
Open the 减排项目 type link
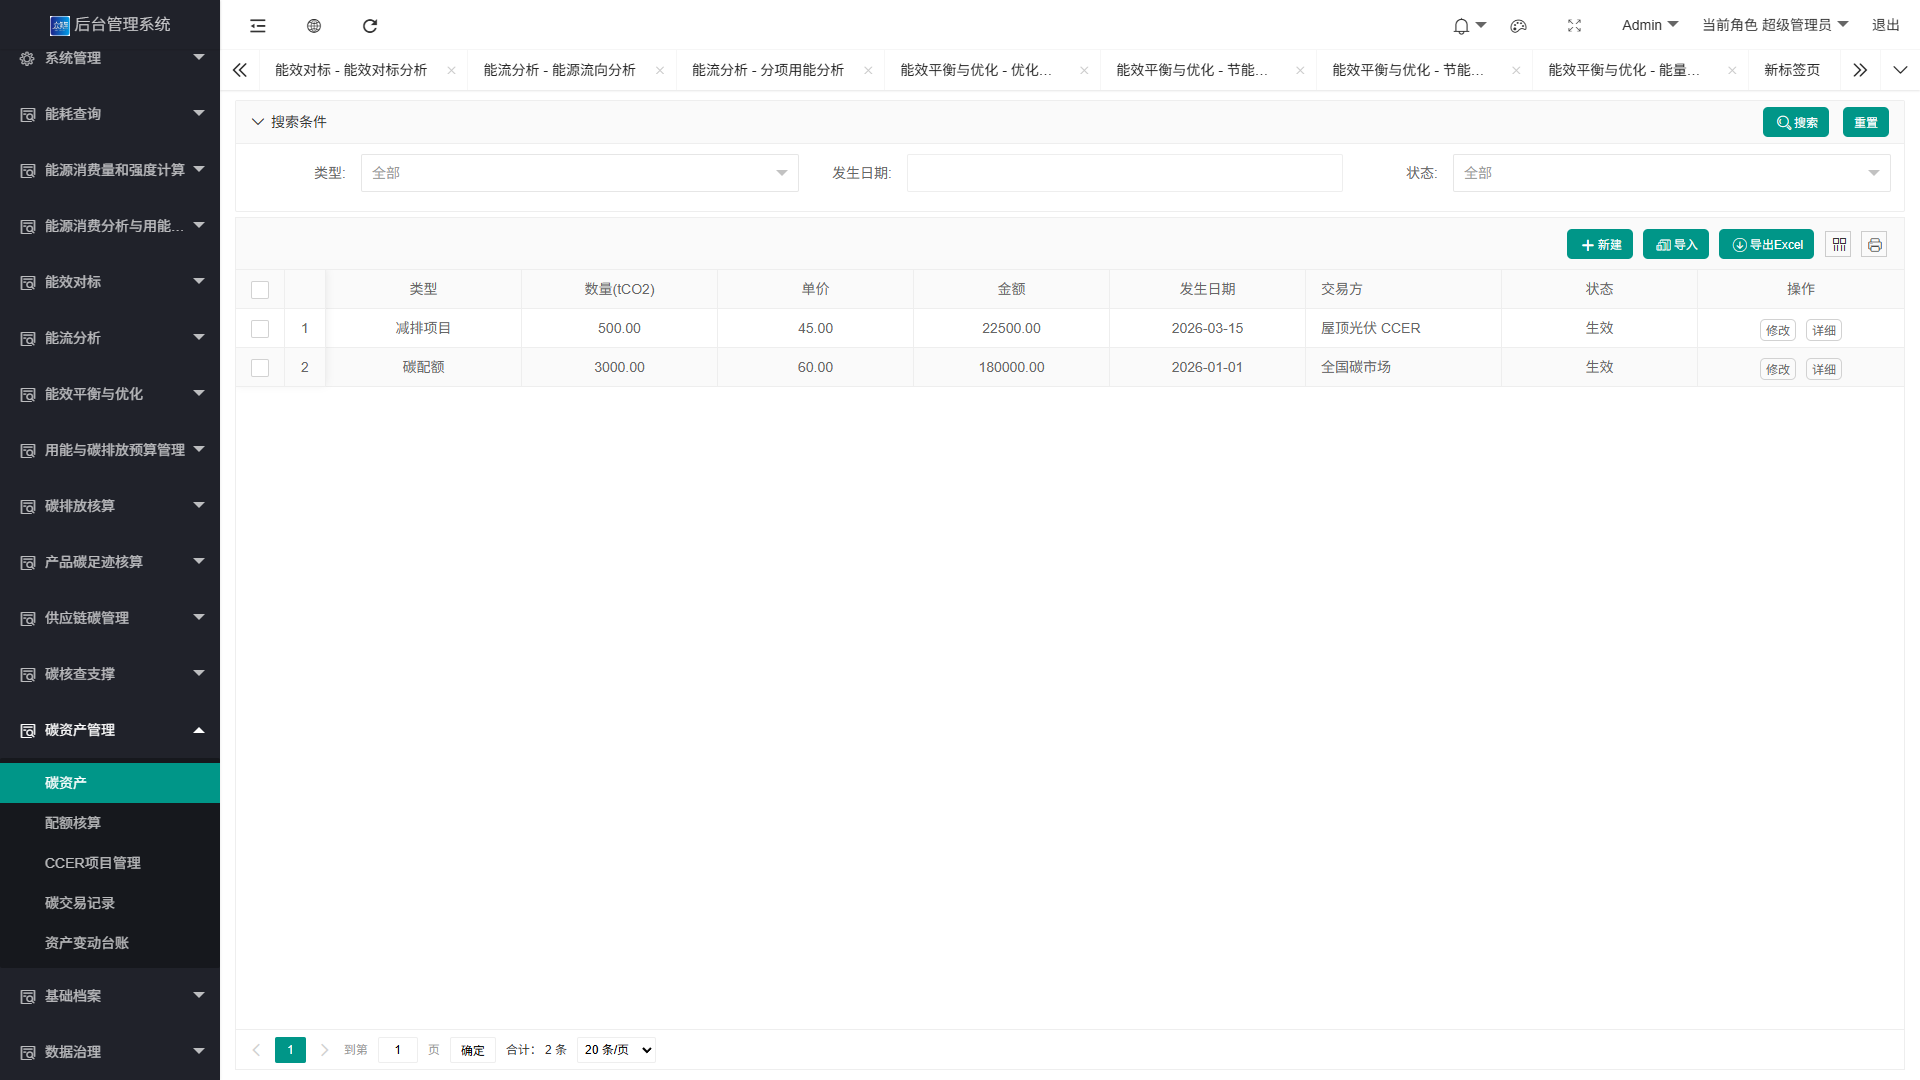pos(423,328)
